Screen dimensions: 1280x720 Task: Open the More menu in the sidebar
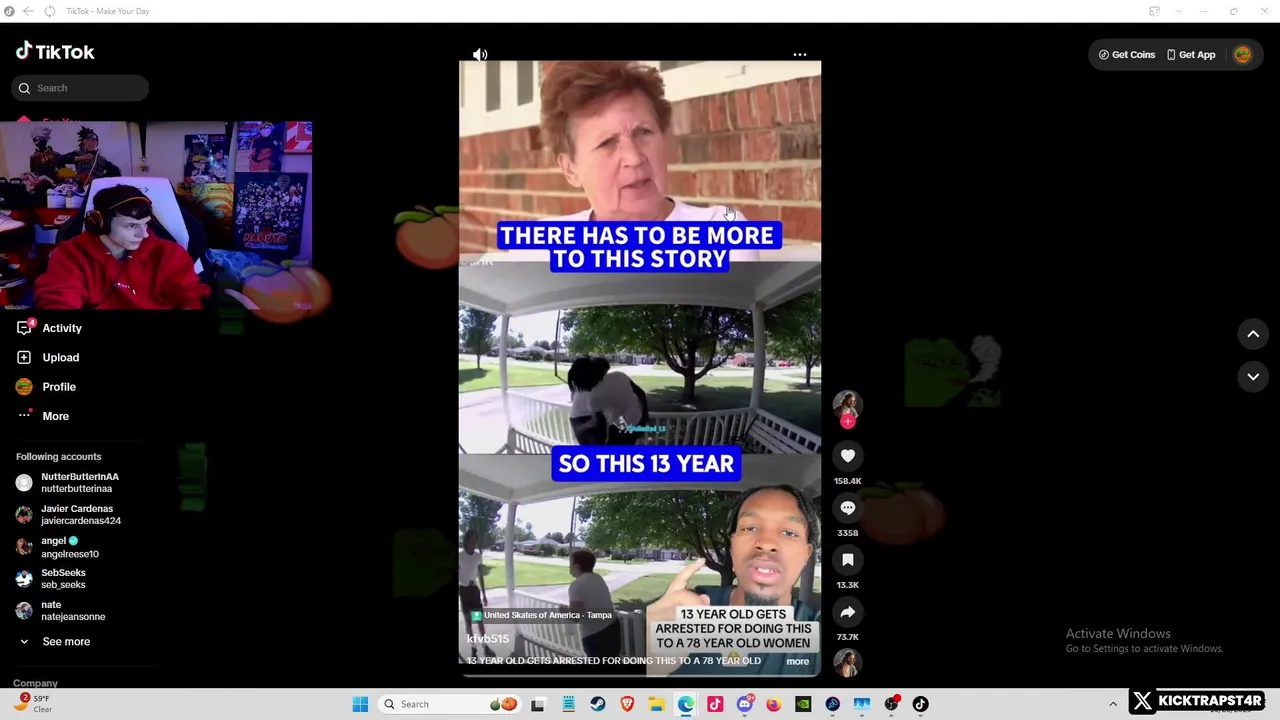click(43, 416)
